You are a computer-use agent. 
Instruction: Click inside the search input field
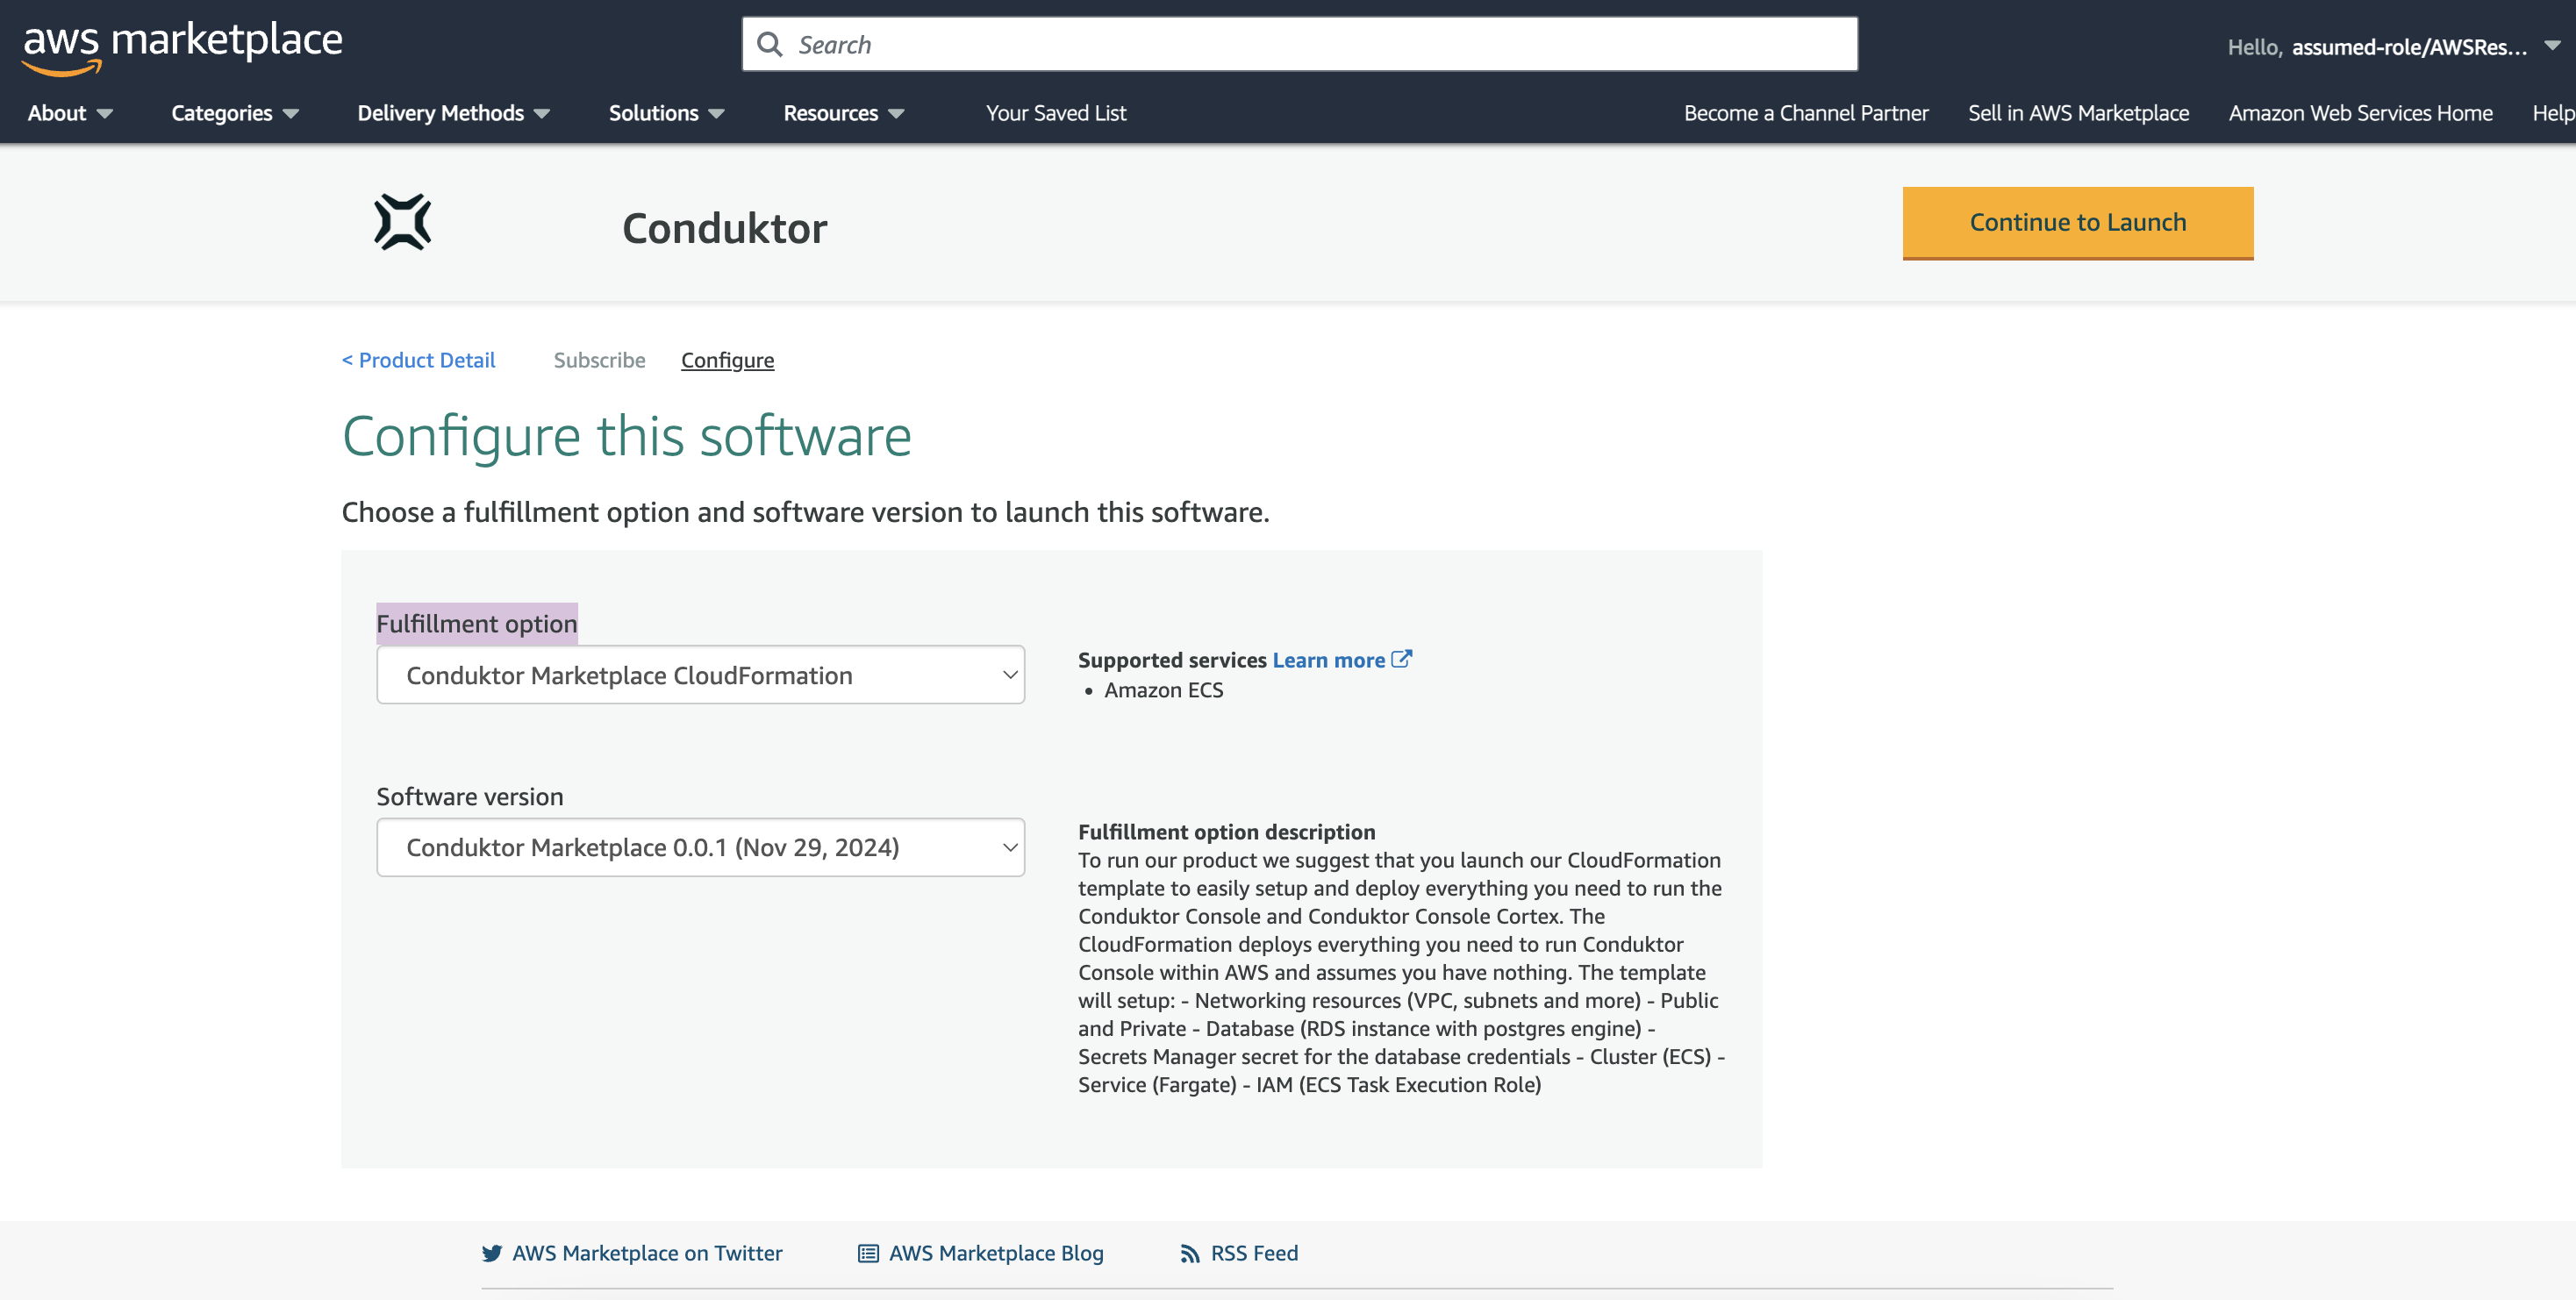(1200, 44)
